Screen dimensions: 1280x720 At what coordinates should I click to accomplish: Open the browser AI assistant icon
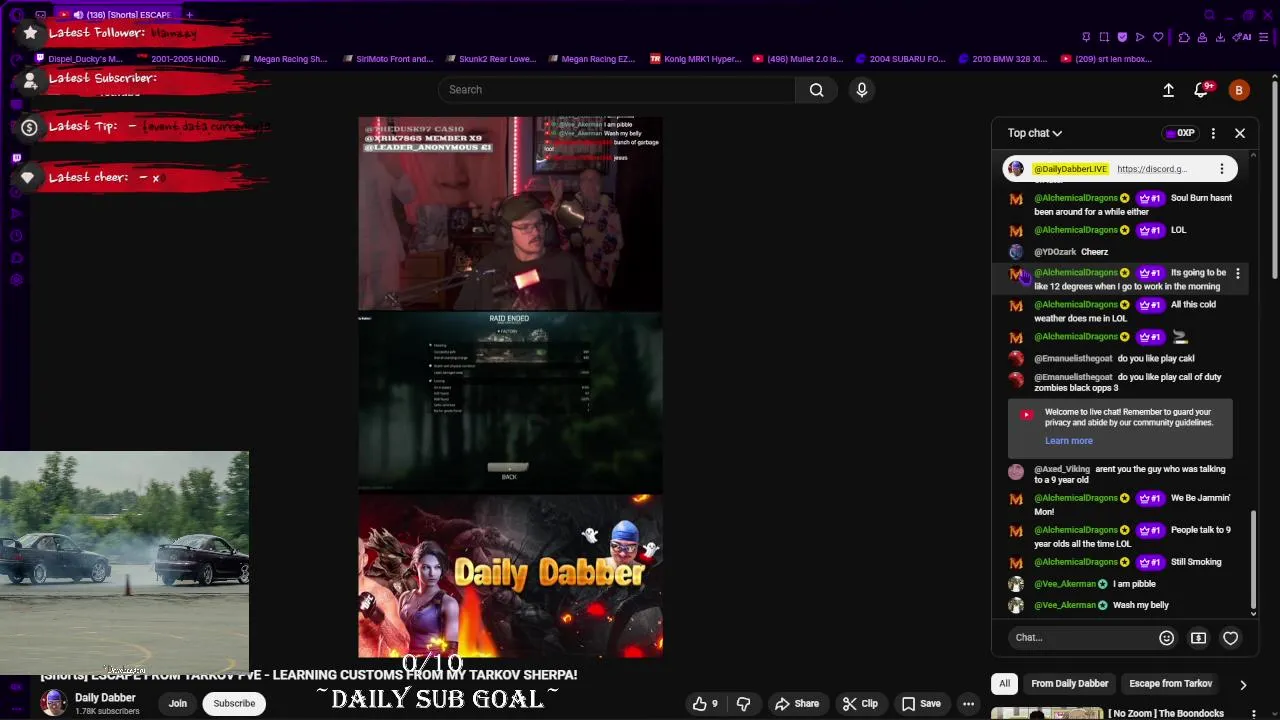tap(1244, 37)
